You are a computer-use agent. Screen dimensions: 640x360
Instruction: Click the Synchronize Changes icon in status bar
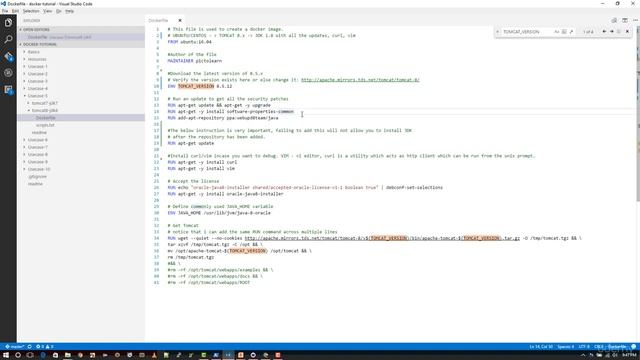pos(29,347)
